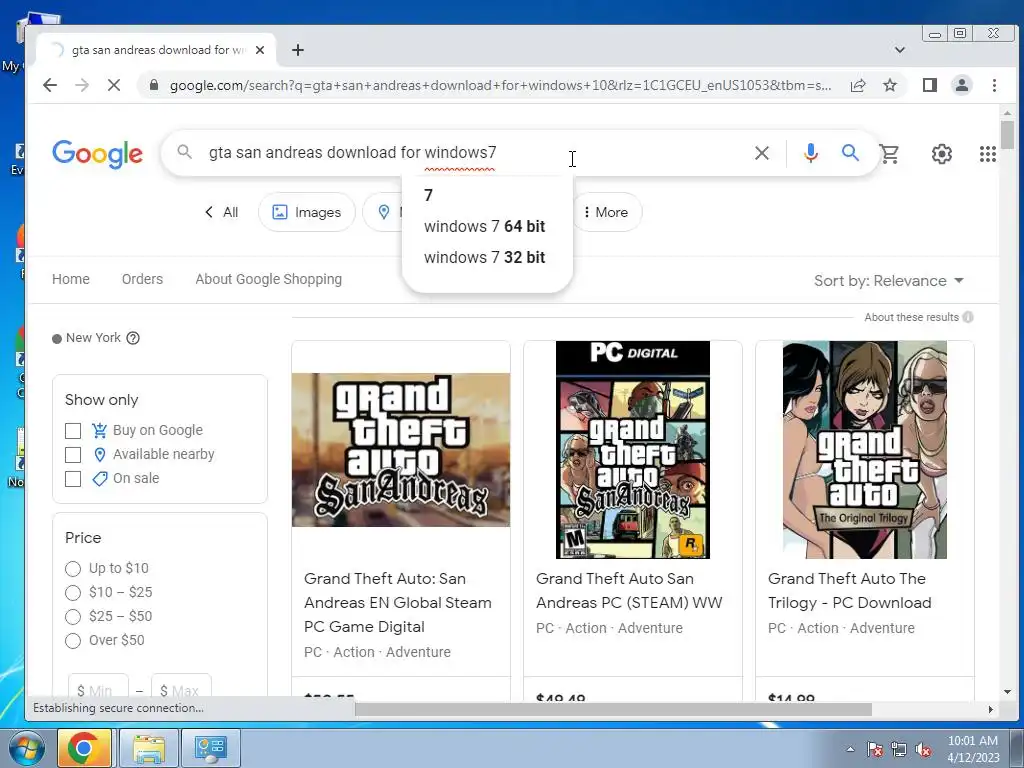Screen dimensions: 1024x768
Task: Click the New York location help icon
Action: (133, 338)
